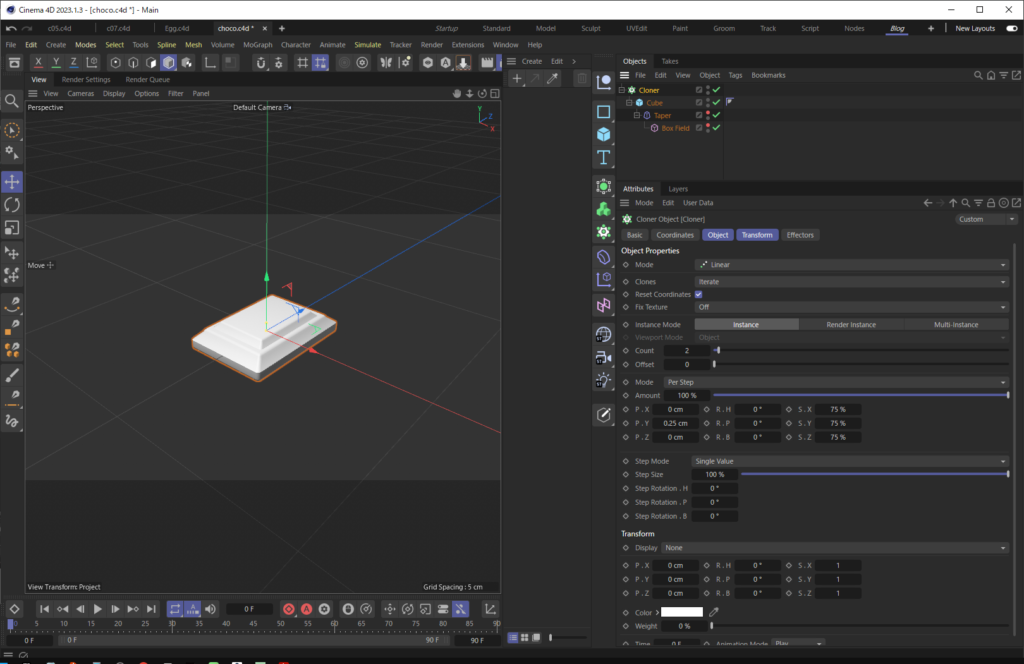
Task: Click the Cloner object icon in Objects panel
Action: [631, 89]
